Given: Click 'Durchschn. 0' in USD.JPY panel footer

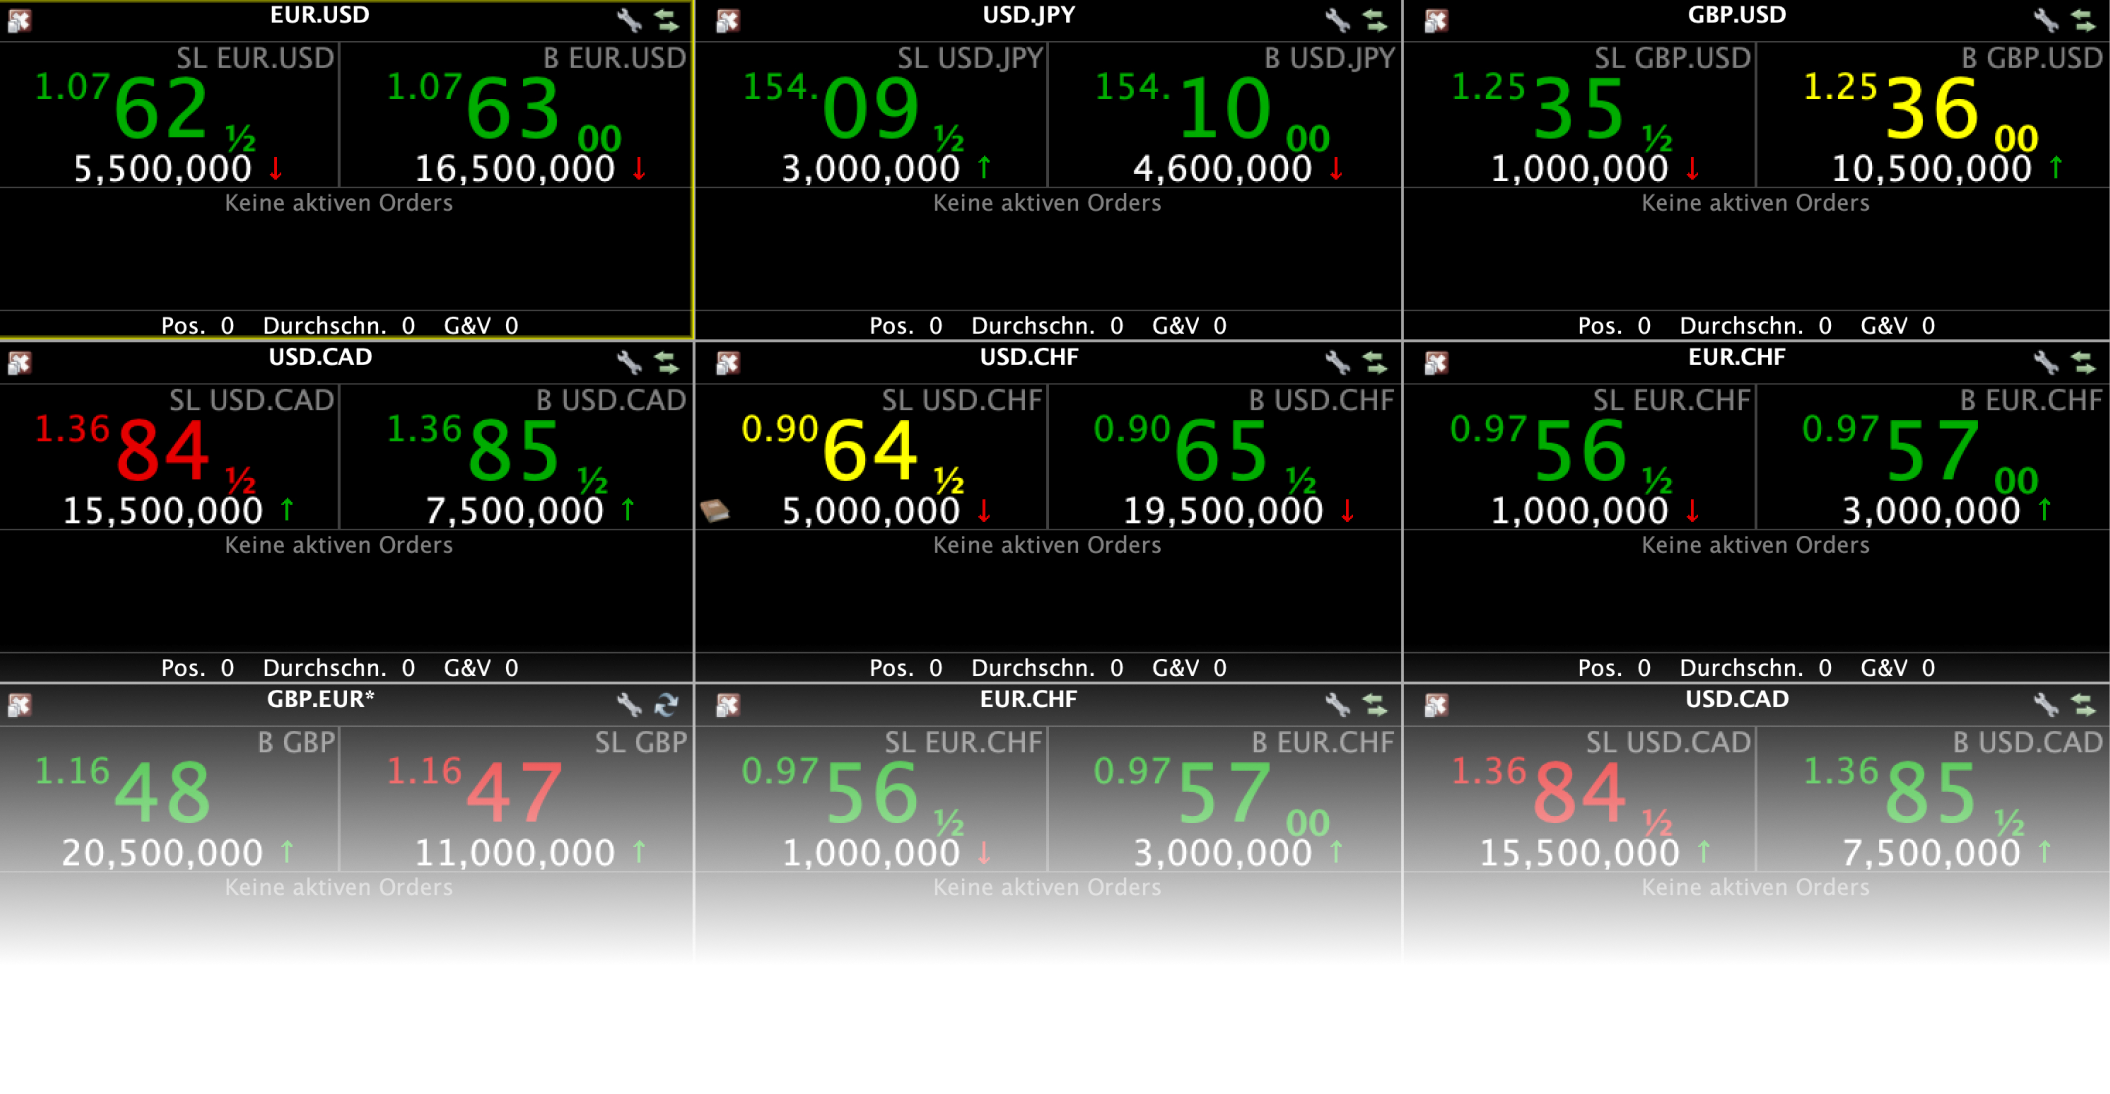Looking at the screenshot, I should pos(1047,326).
